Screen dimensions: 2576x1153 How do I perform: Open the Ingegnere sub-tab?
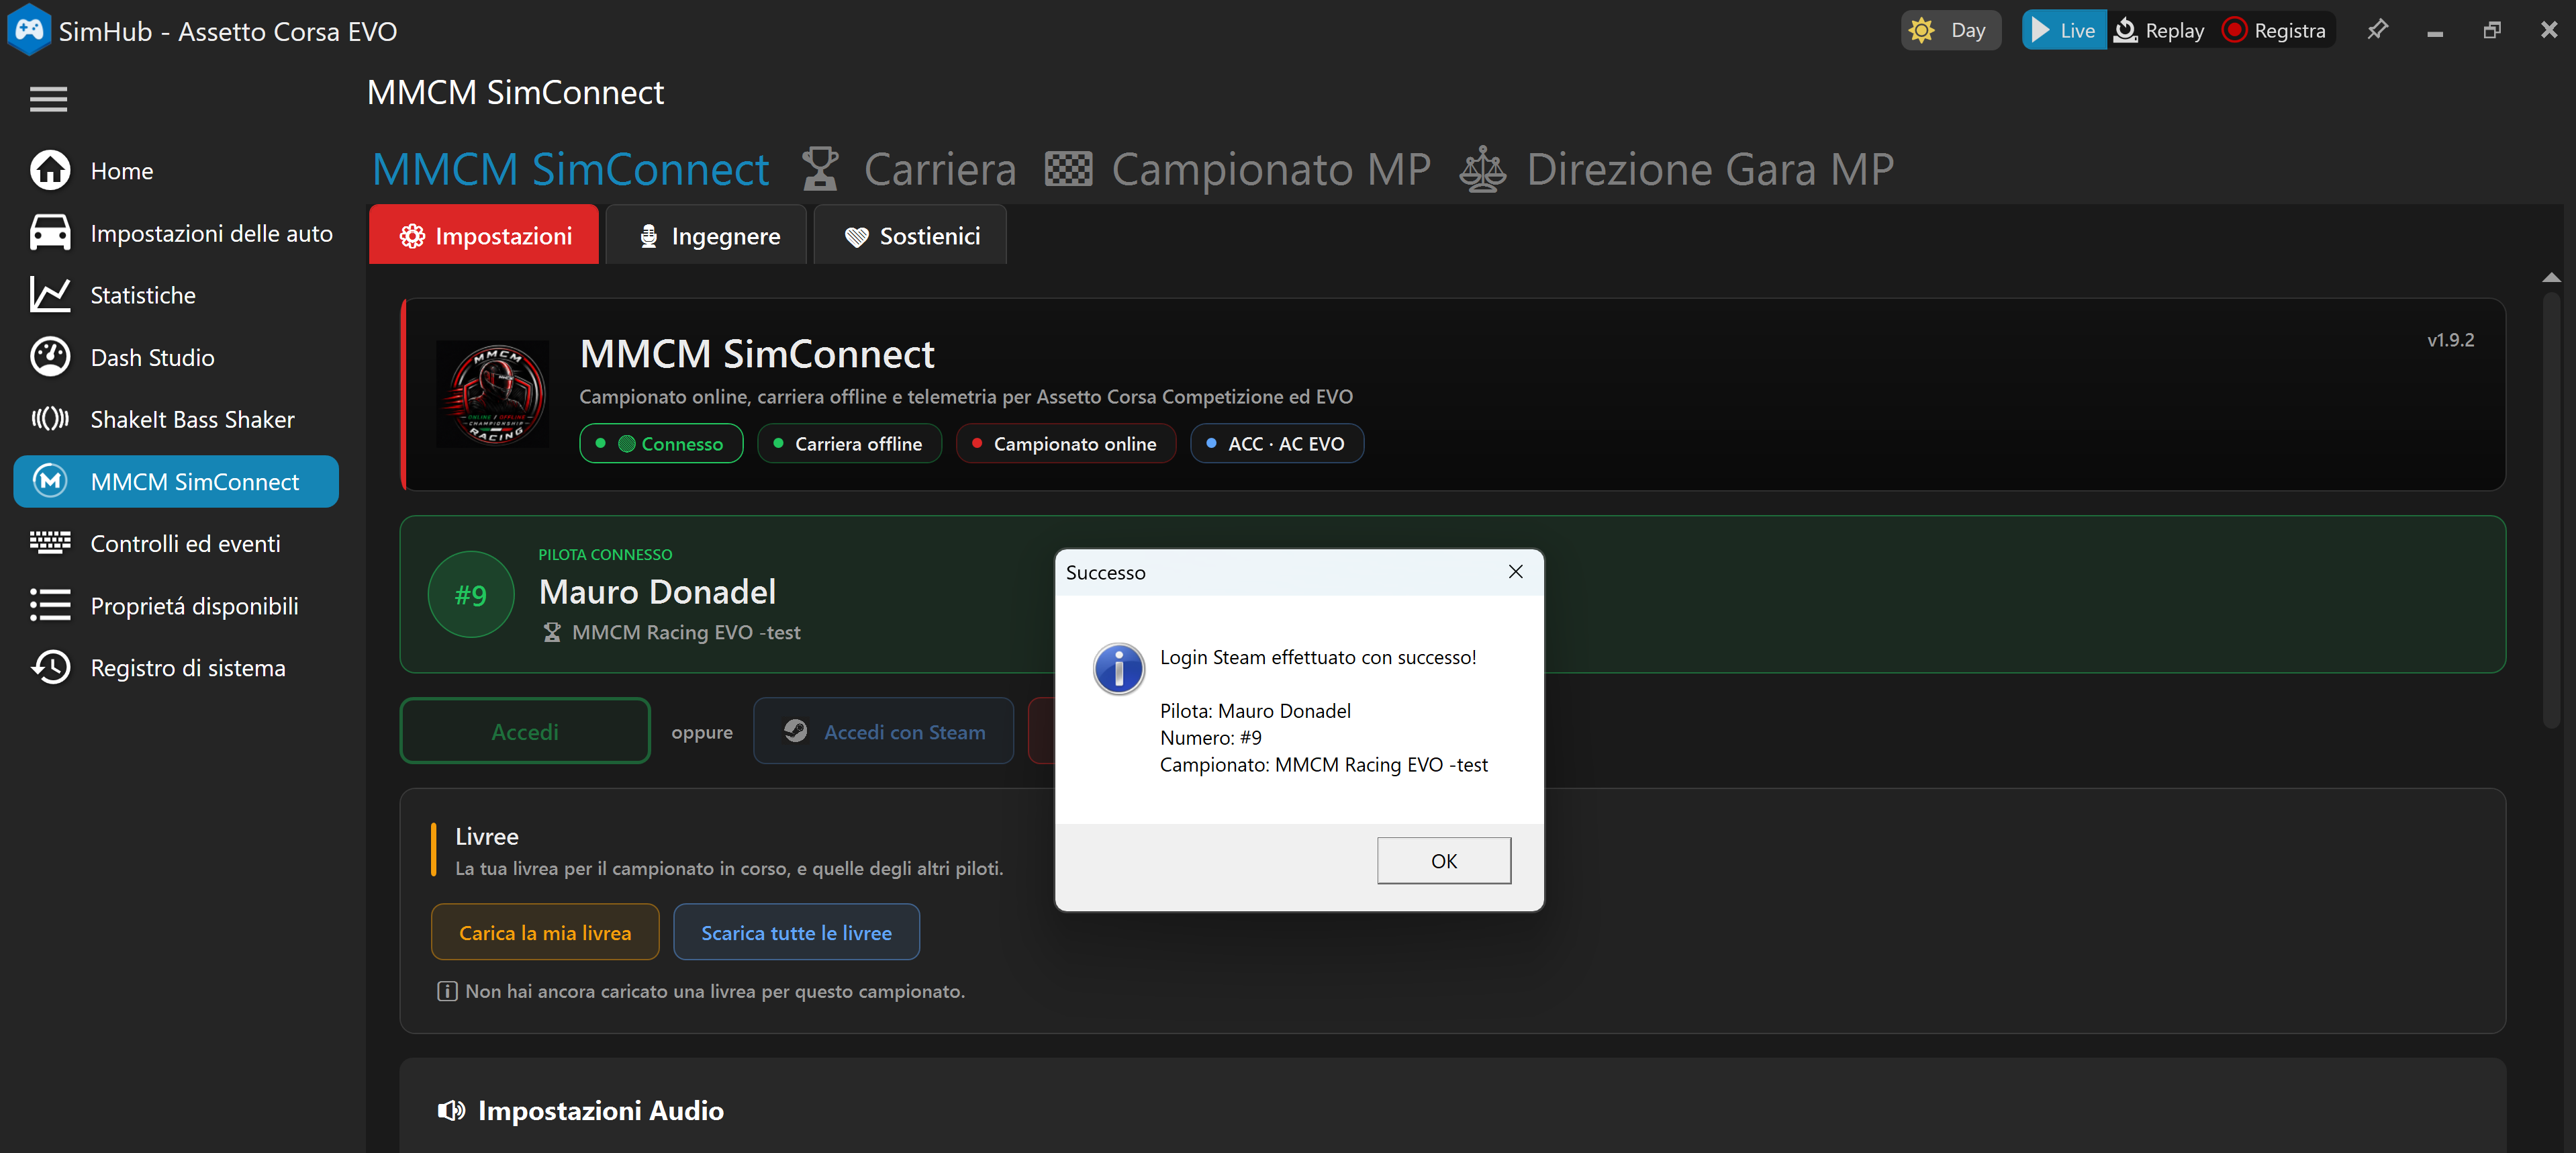pos(706,235)
